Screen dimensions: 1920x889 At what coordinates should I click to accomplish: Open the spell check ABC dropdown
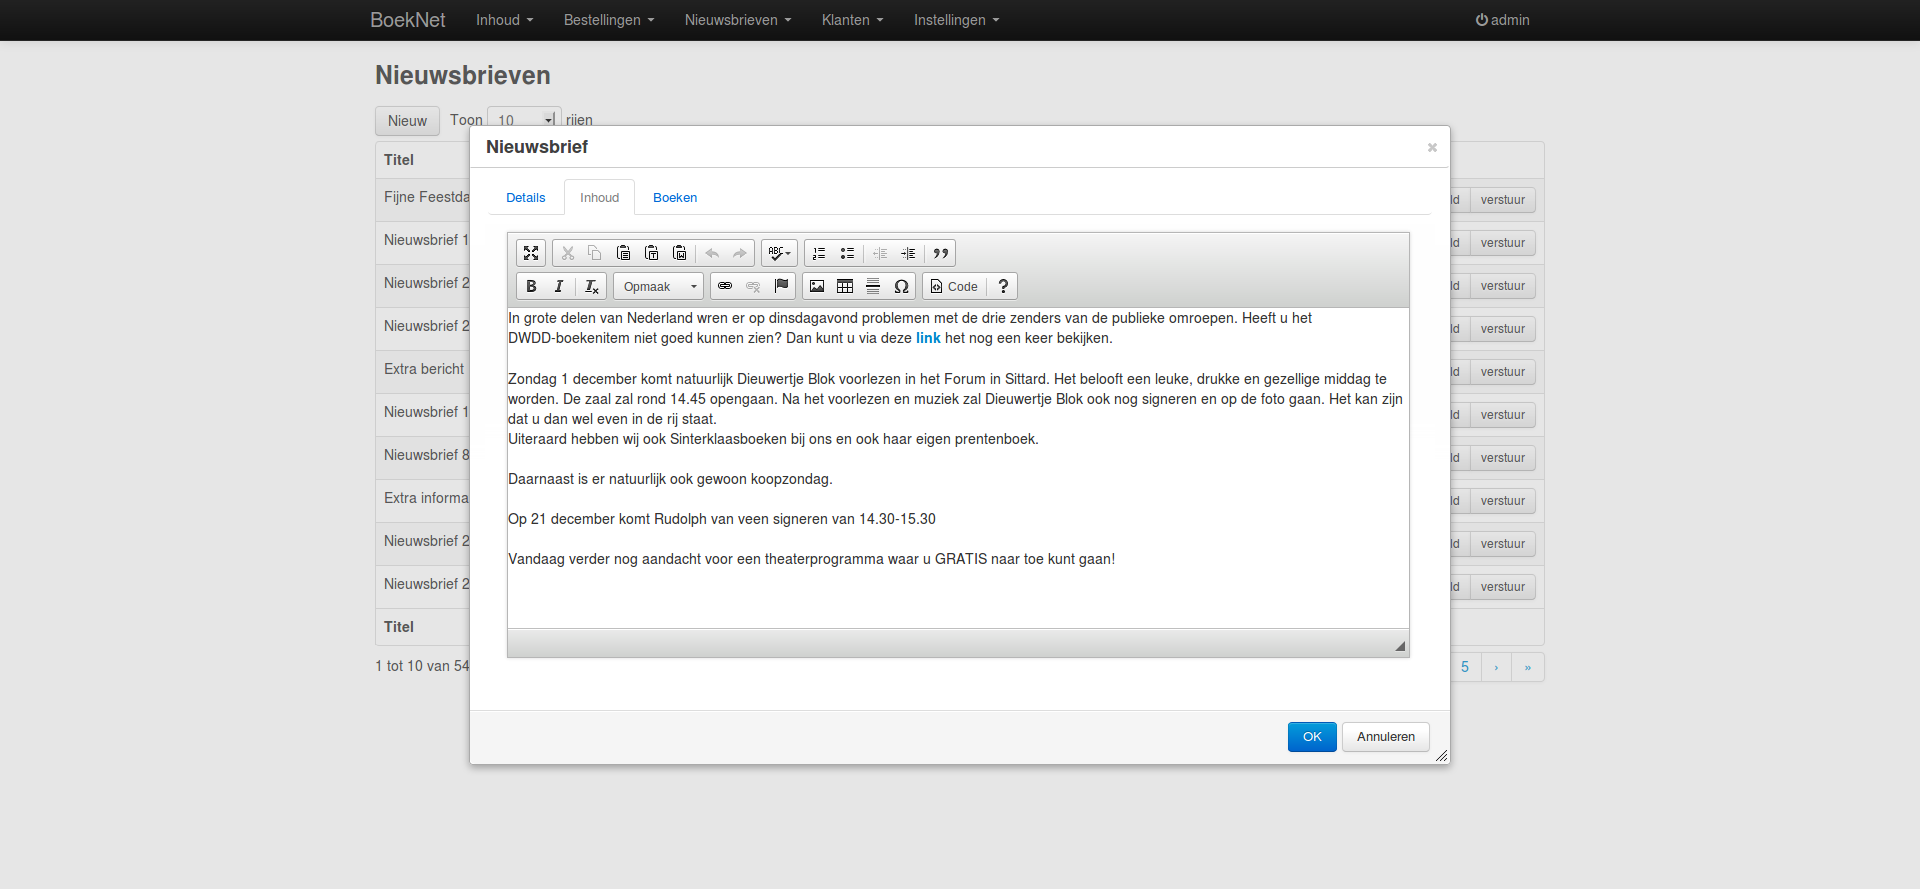pos(779,253)
